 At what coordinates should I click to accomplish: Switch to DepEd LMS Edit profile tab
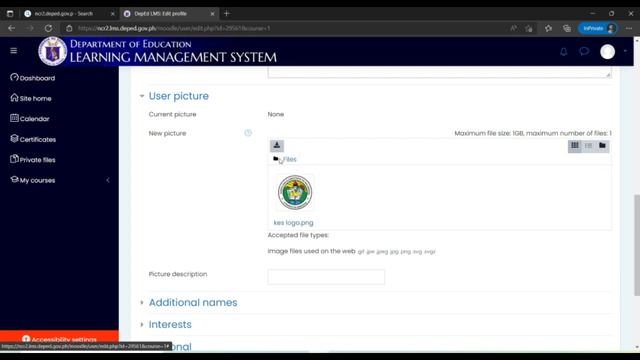(160, 13)
